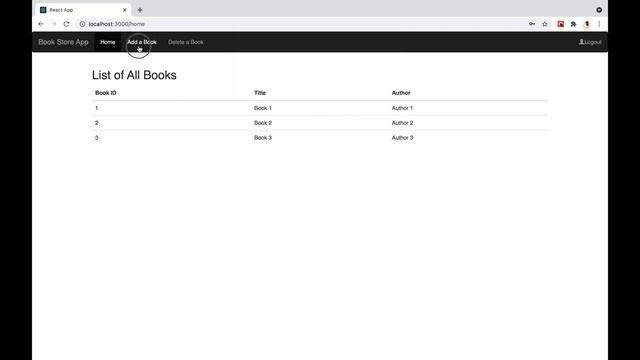Click the Book Store App brand link

point(63,42)
